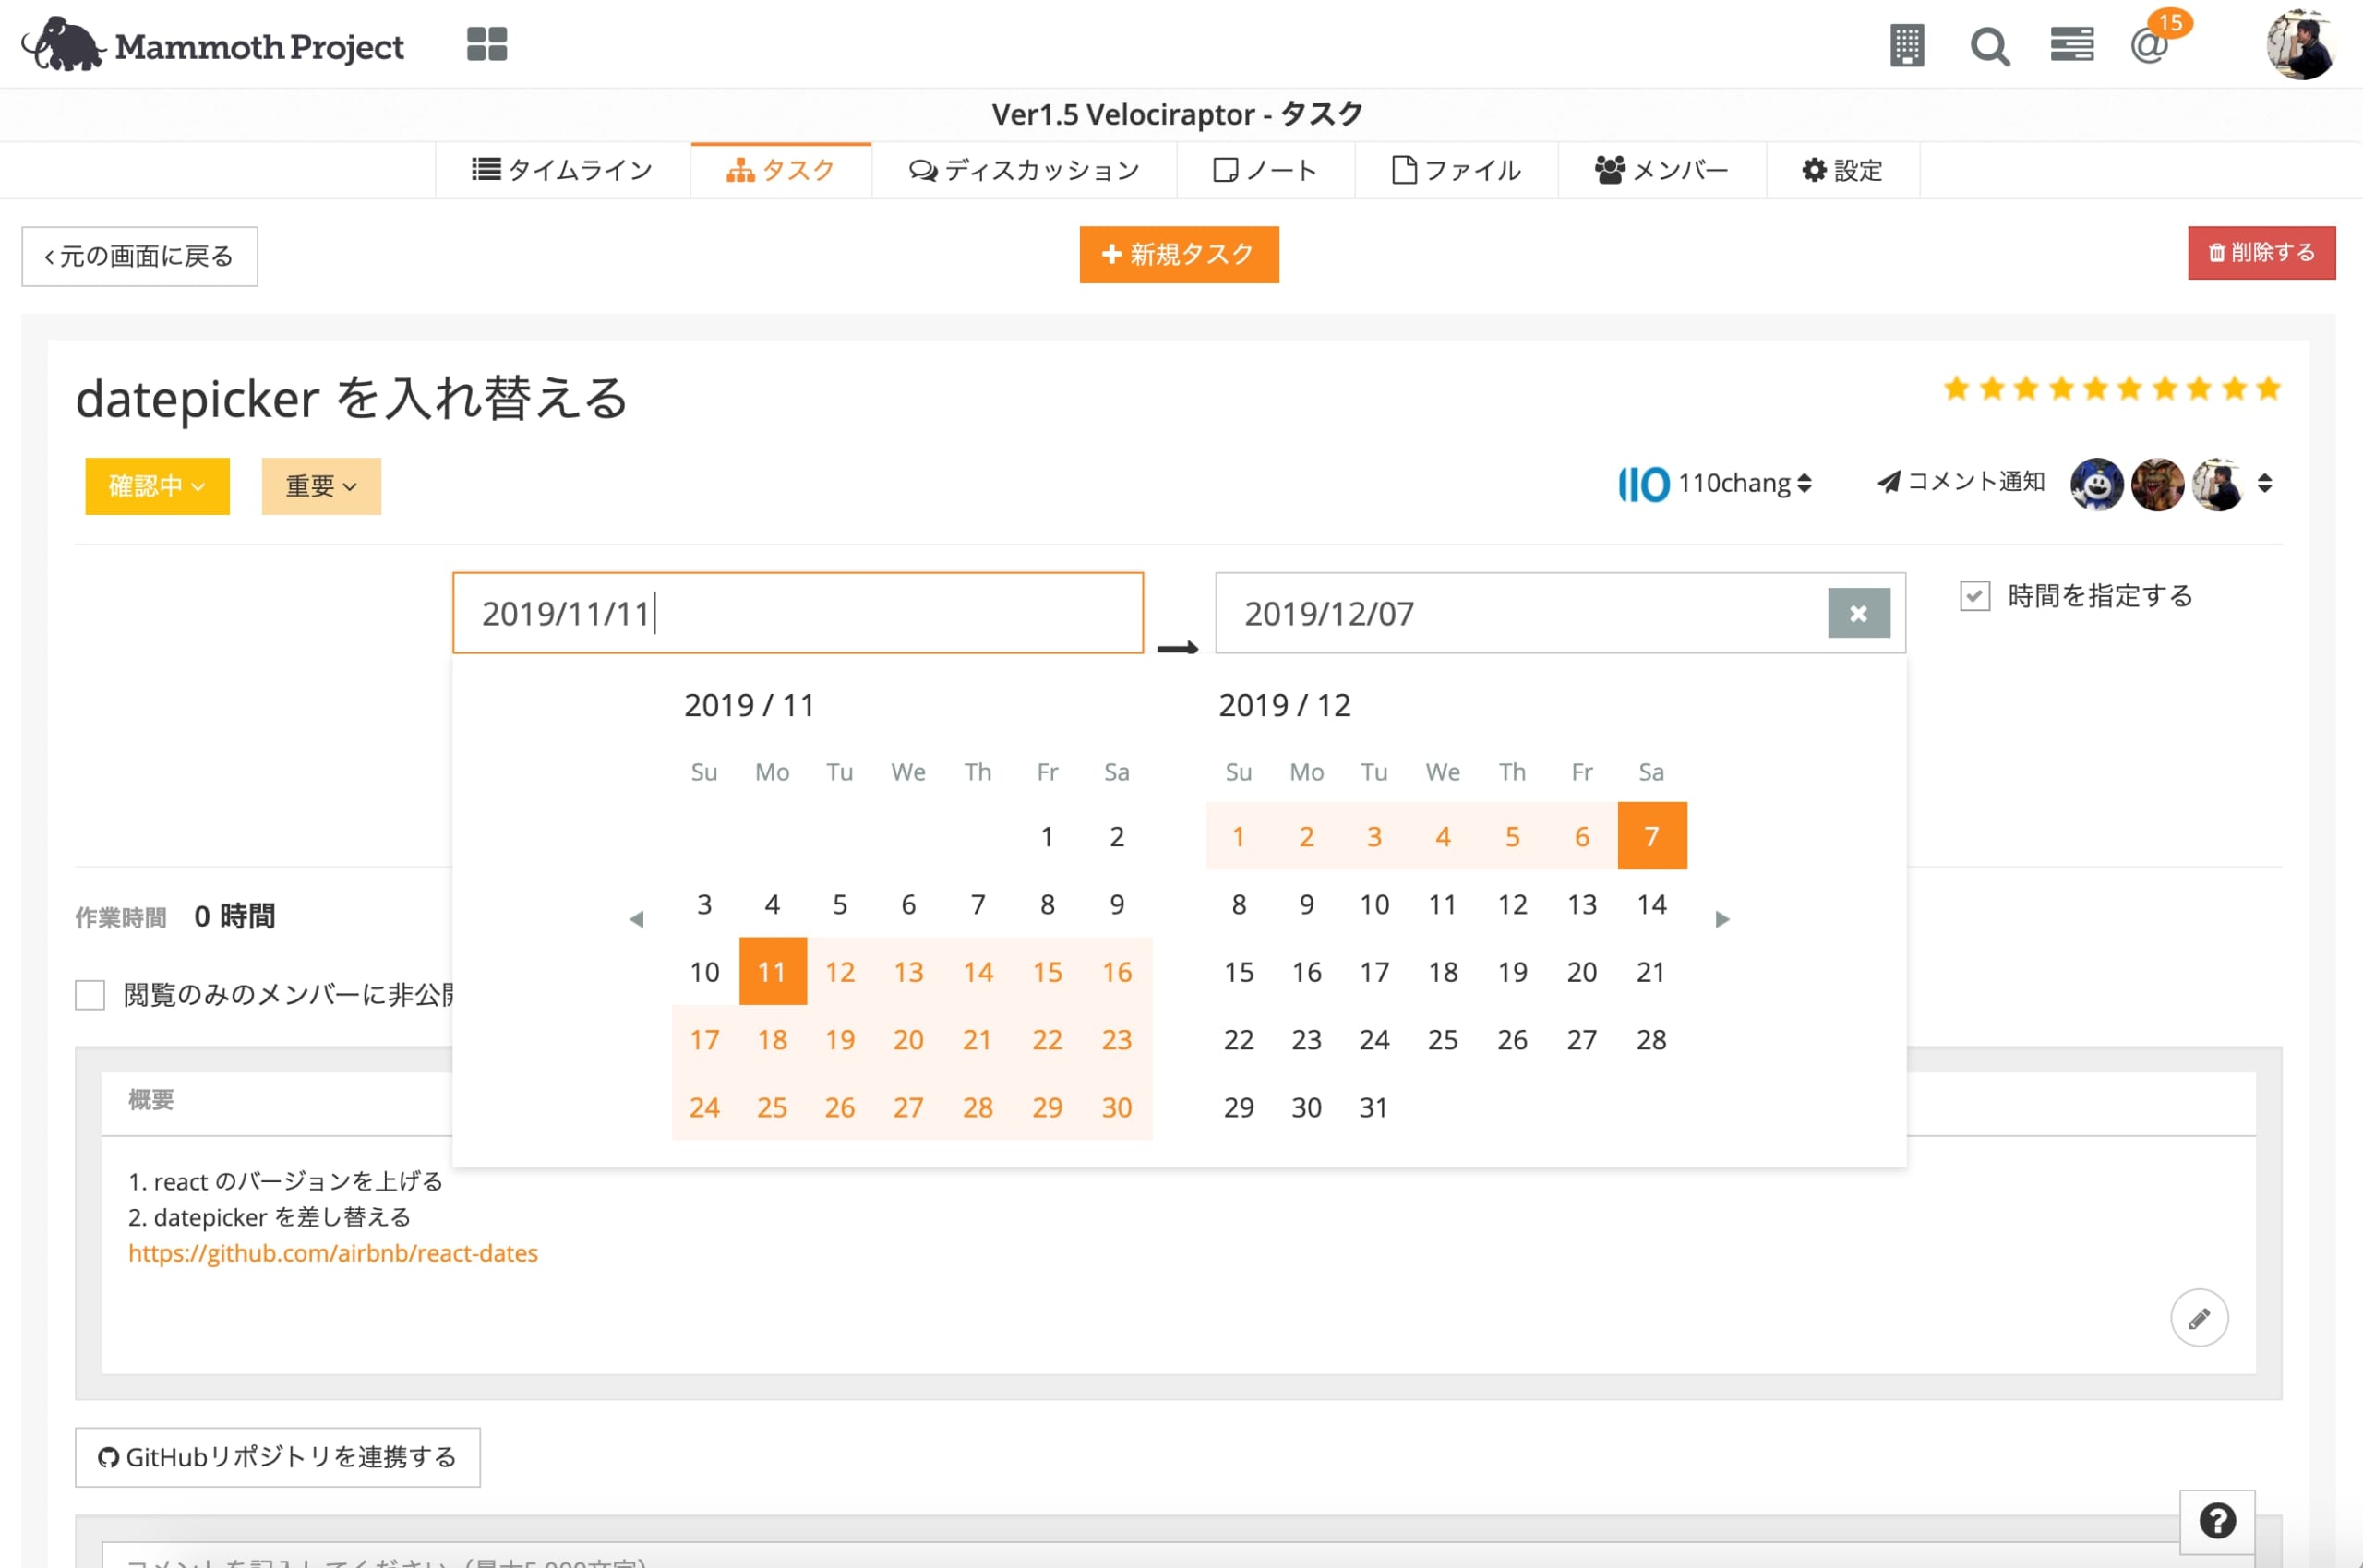Open search with magnifier icon
Image resolution: width=2363 pixels, height=1568 pixels.
pos(1989,46)
